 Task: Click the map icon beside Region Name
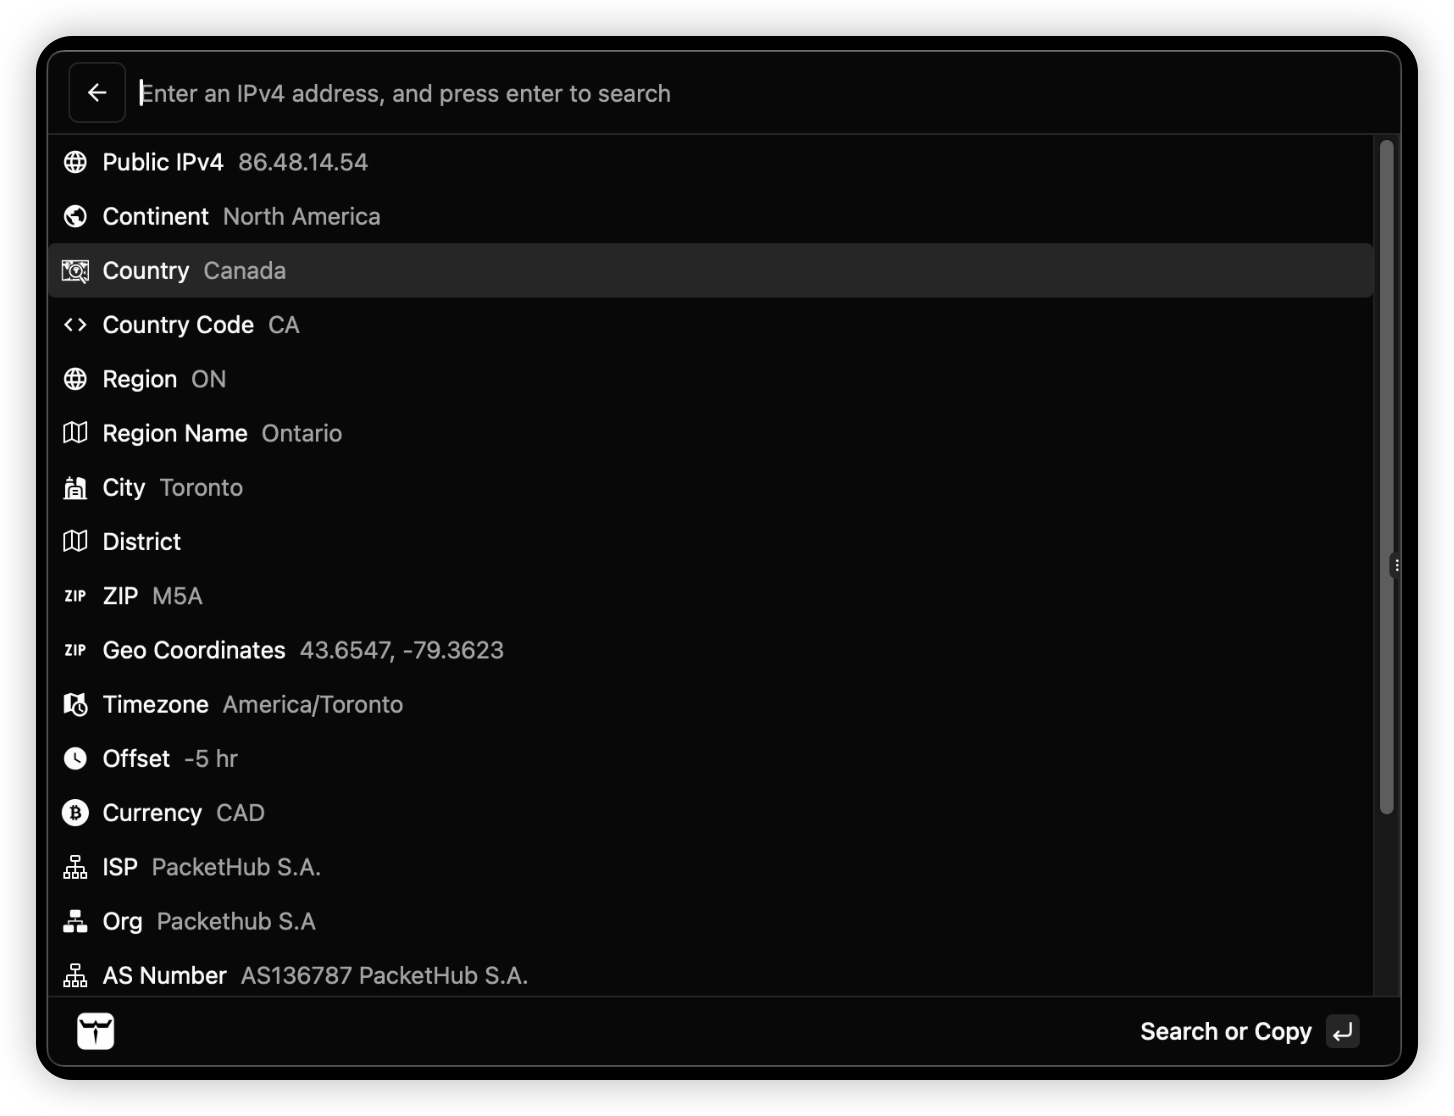pos(75,433)
